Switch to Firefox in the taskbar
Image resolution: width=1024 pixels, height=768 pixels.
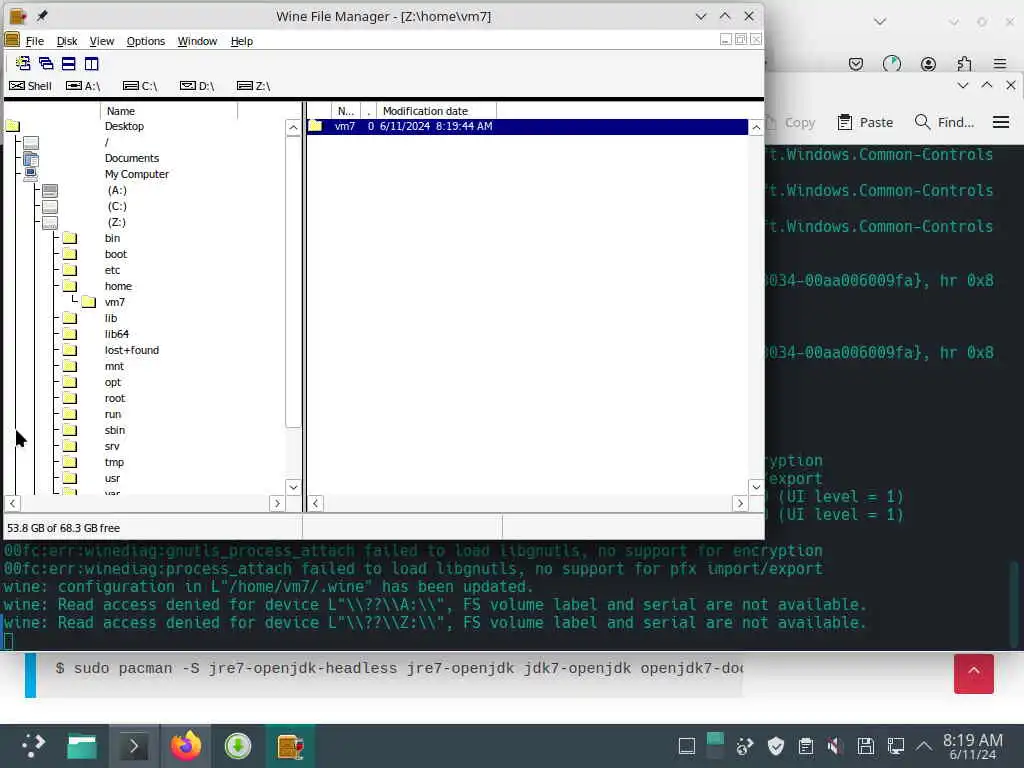tap(186, 746)
